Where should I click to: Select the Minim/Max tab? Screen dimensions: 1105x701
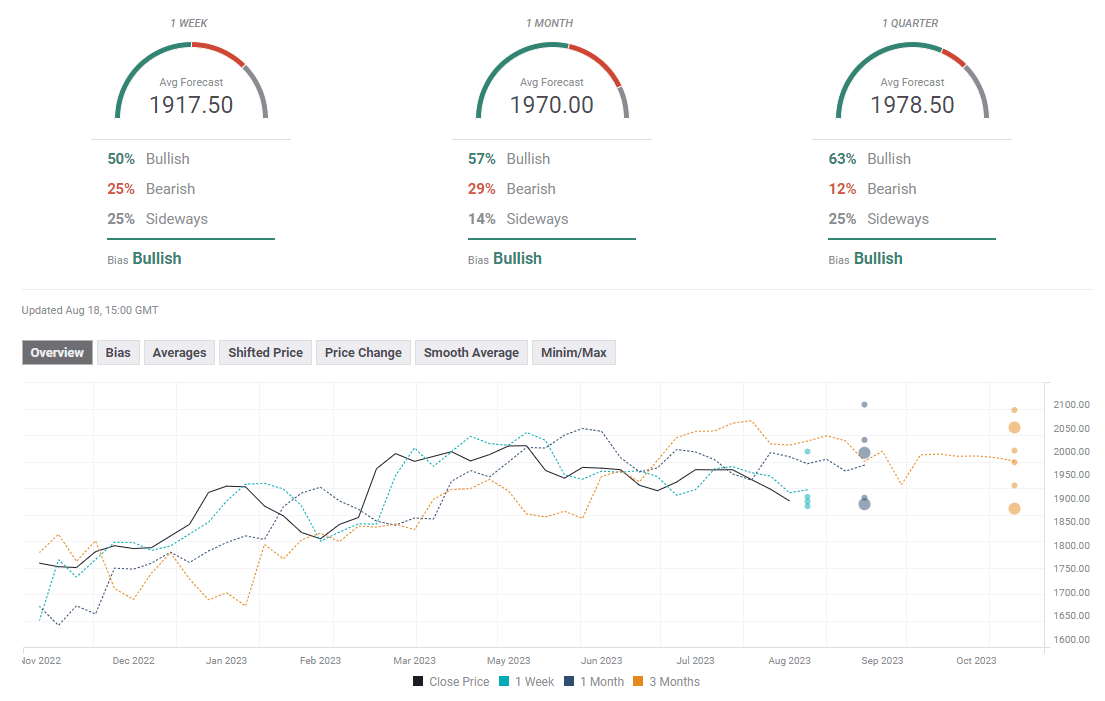click(574, 353)
